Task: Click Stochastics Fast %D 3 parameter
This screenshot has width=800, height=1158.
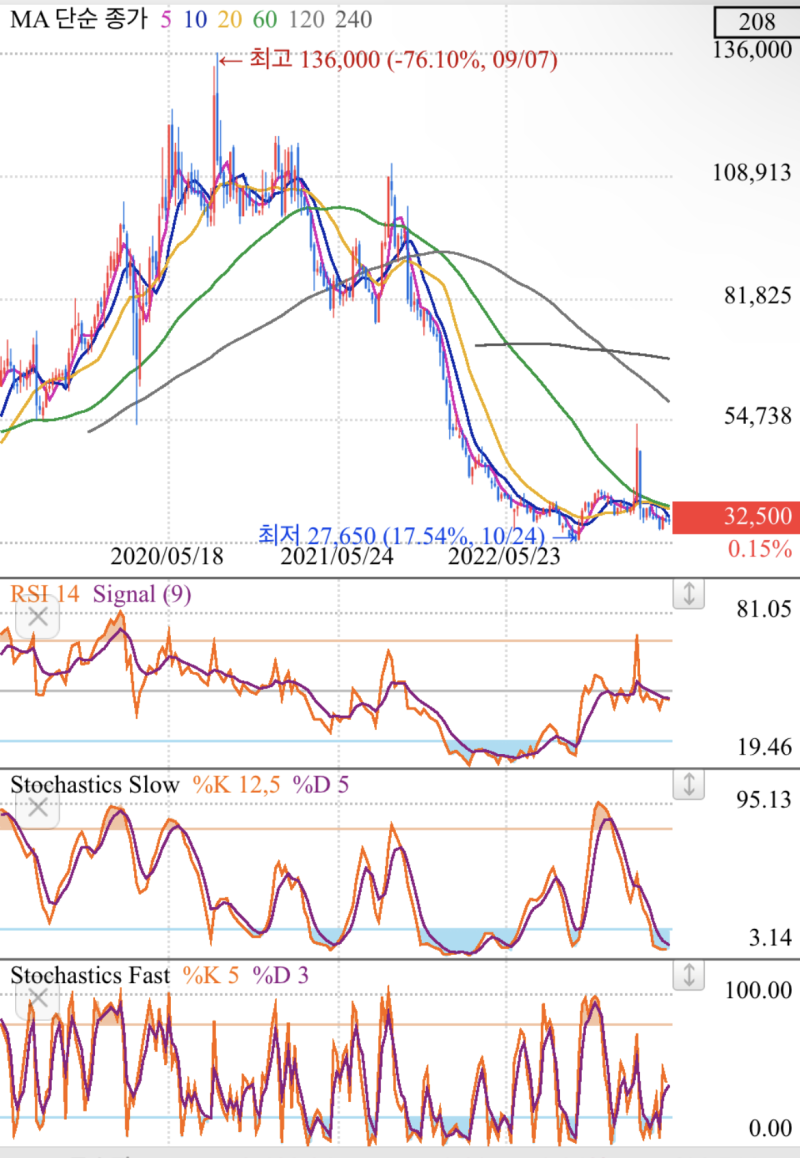Action: (281, 975)
